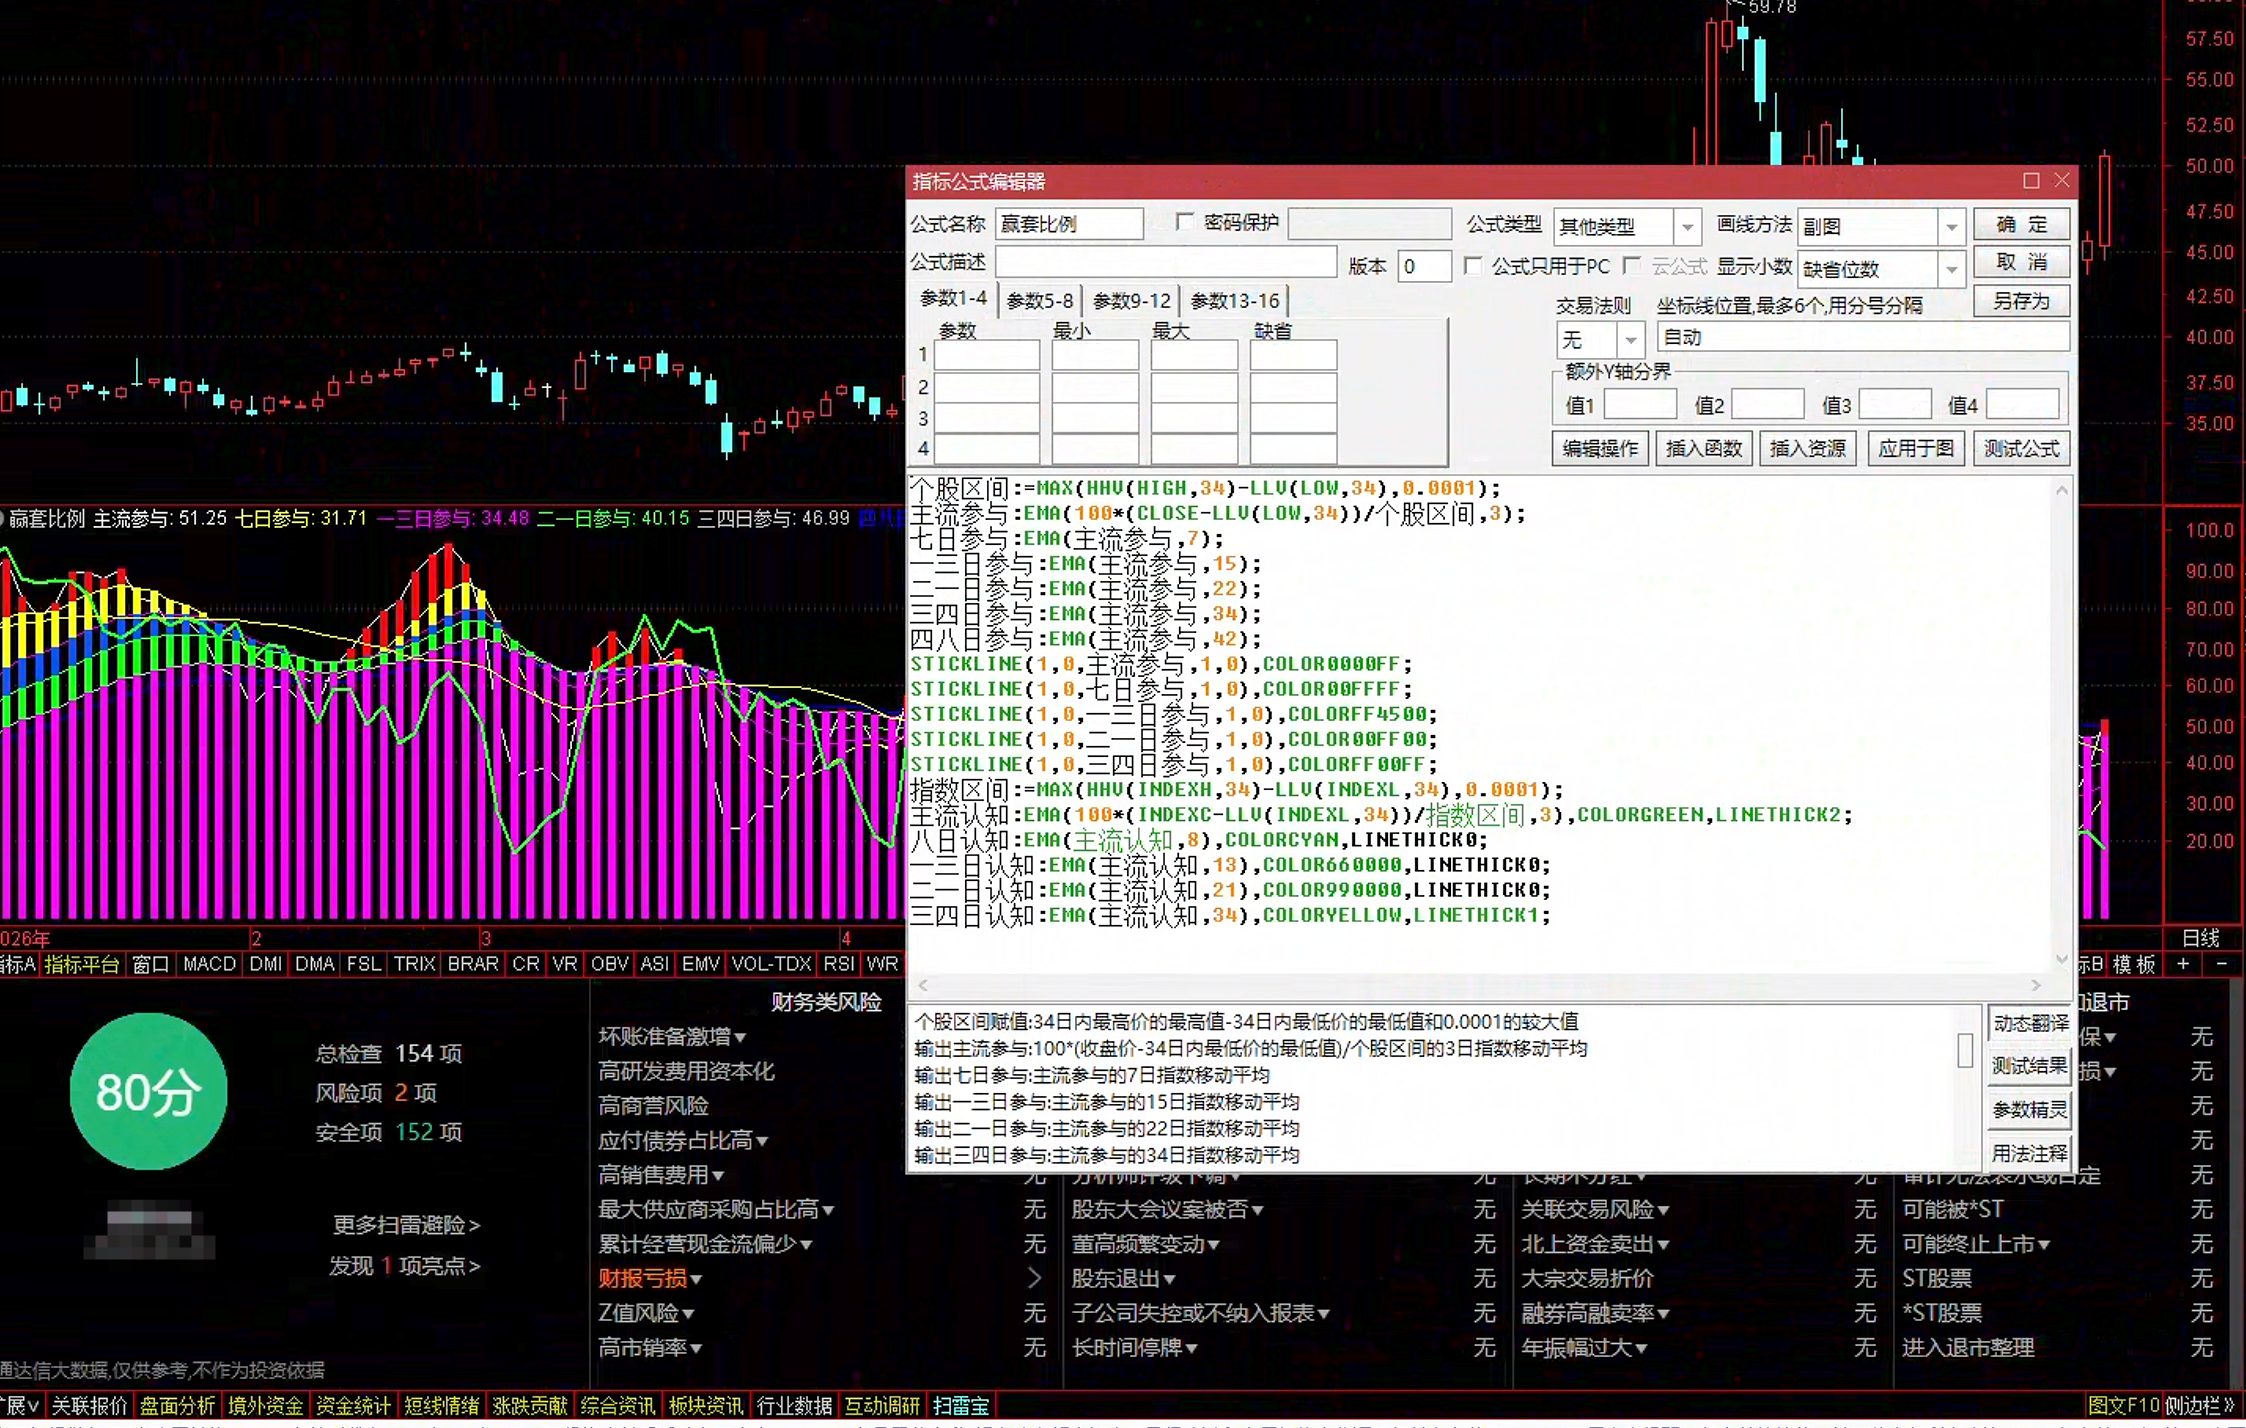Check the 云公式 checkbox
2246x1428 pixels.
(x=1632, y=265)
